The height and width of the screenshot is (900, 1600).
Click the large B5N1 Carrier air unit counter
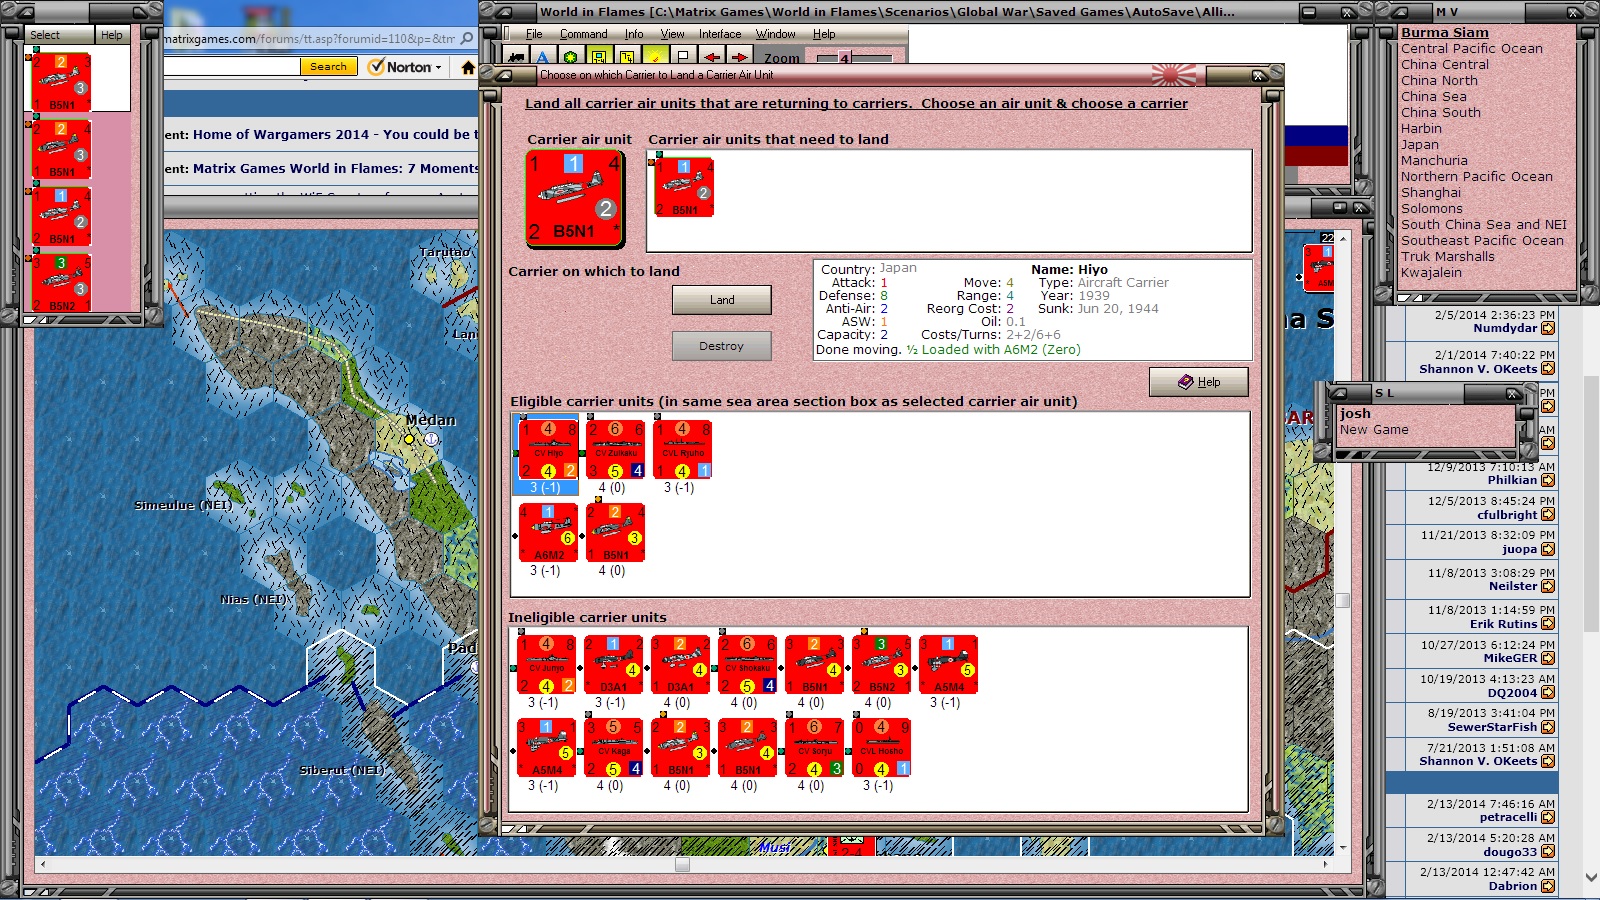(x=575, y=198)
